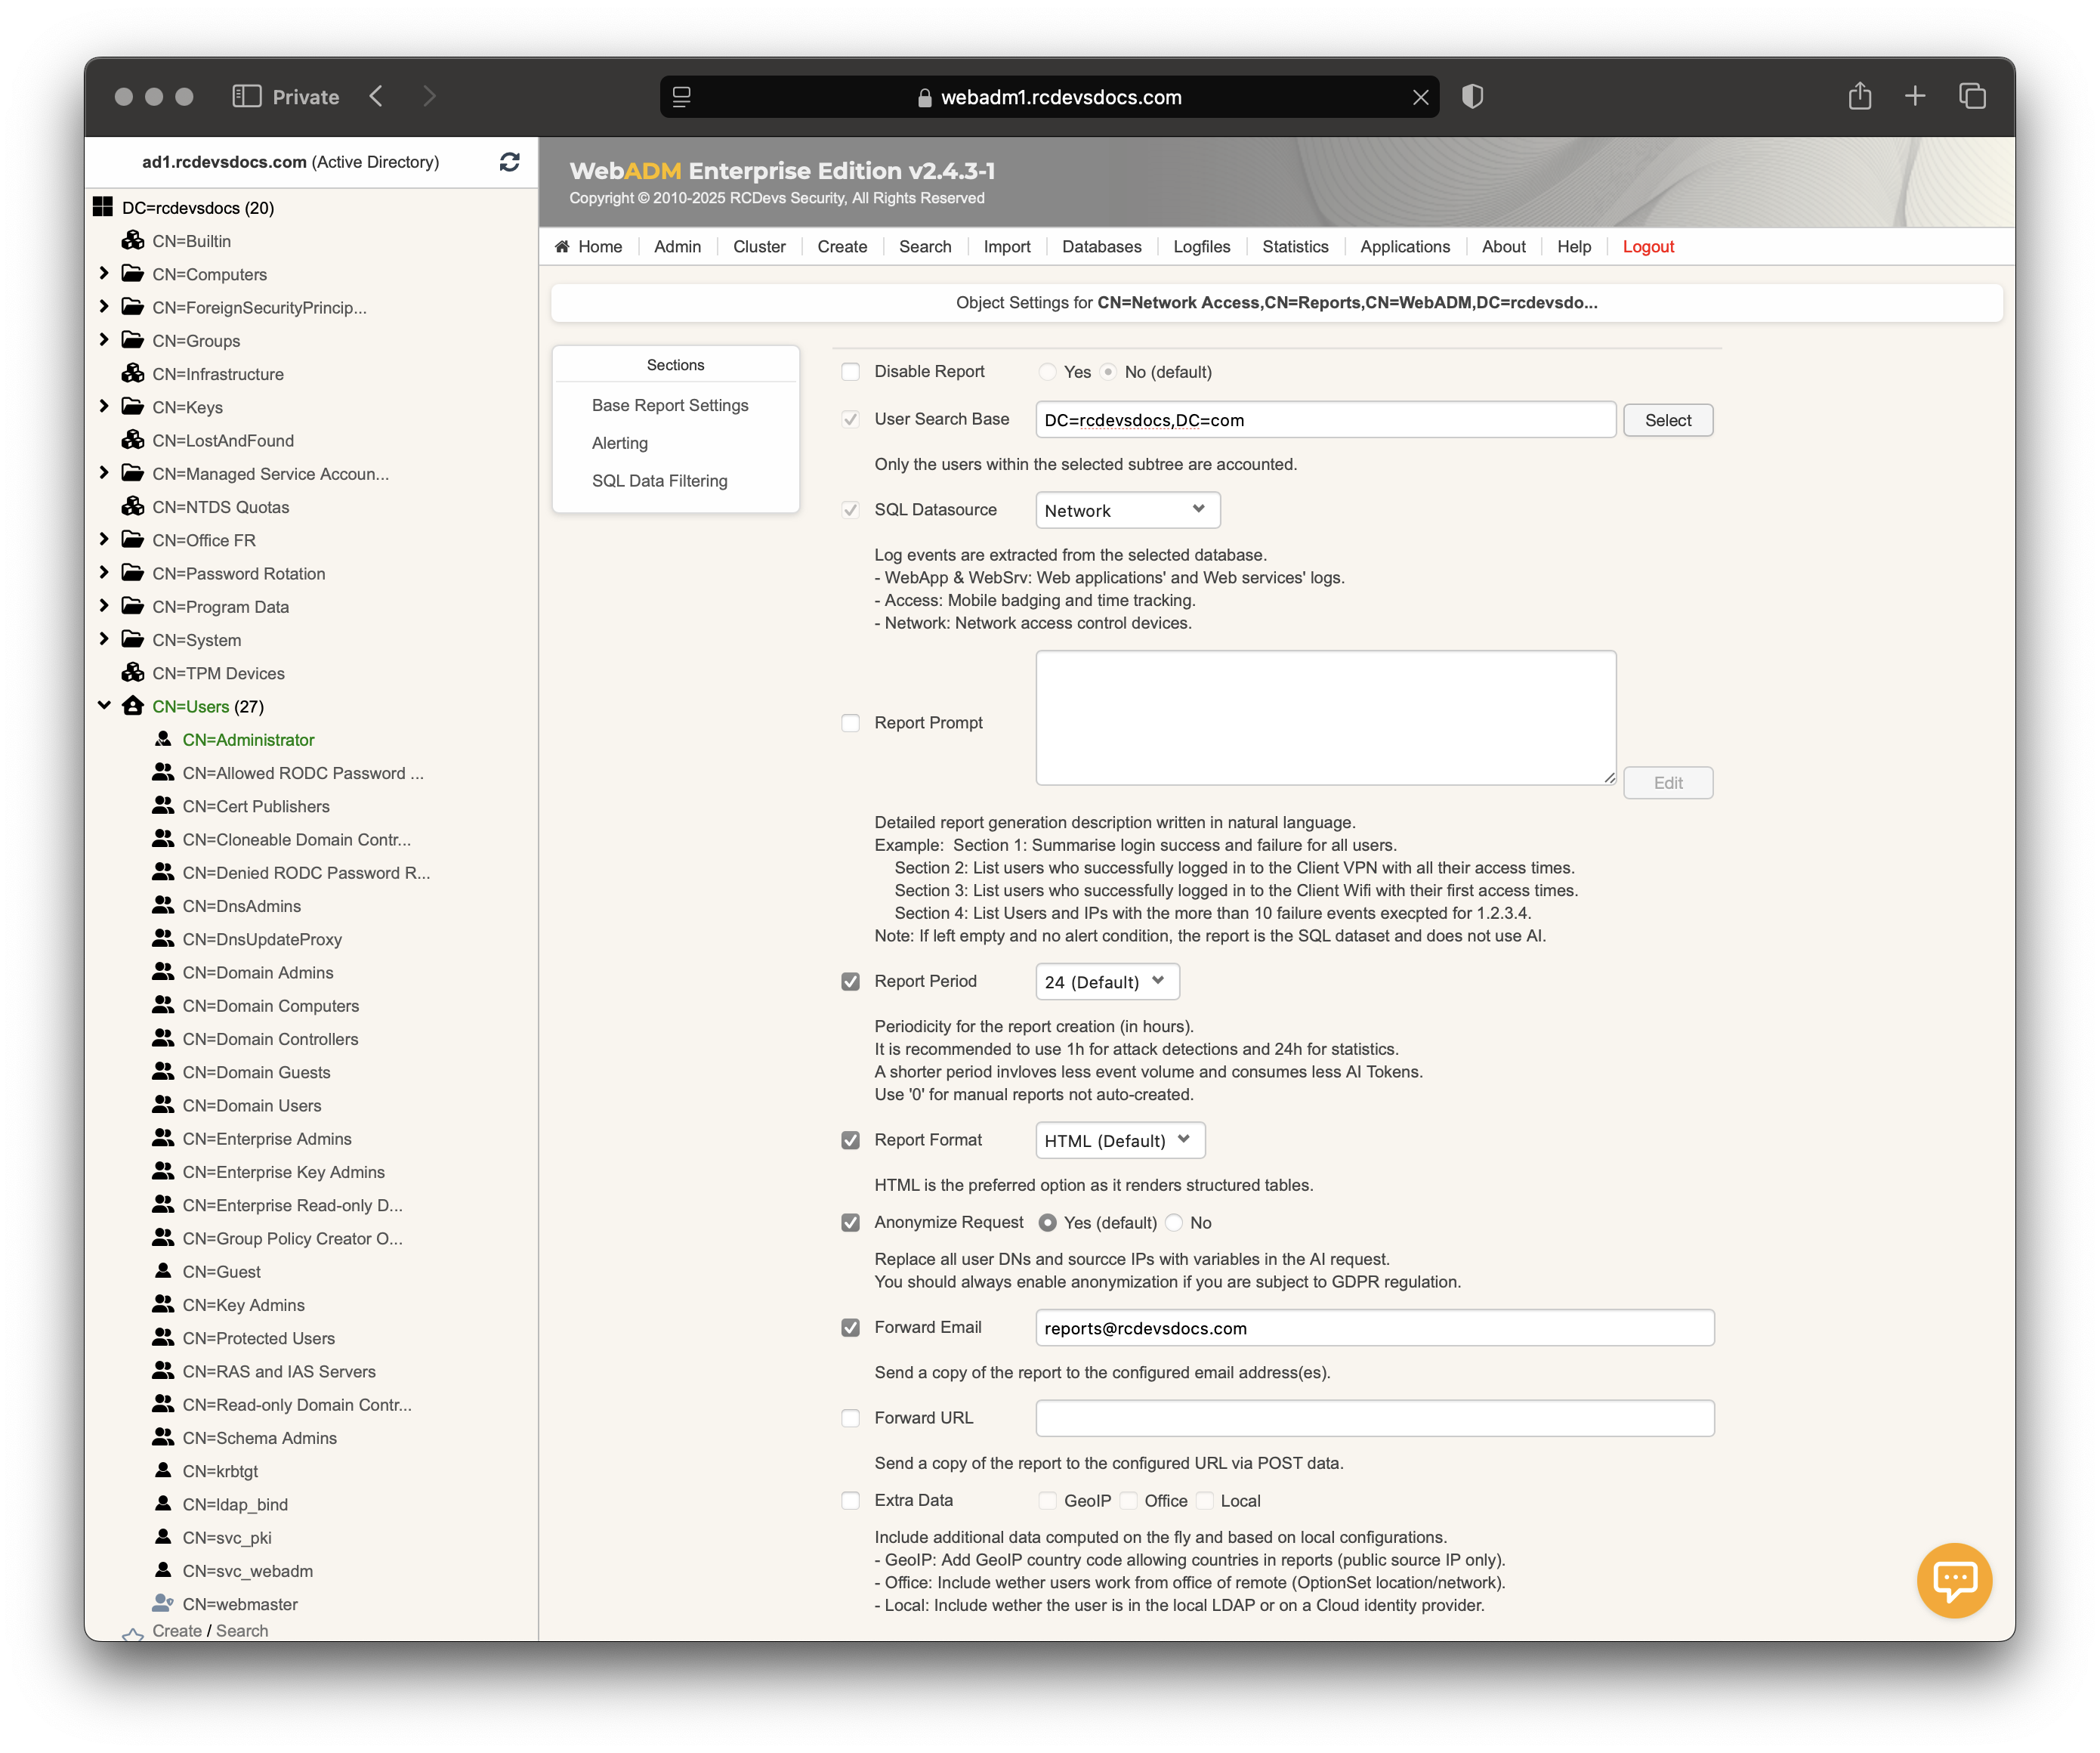This screenshot has width=2100, height=1753.
Task: Enable the Disable Report checkbox
Action: click(850, 372)
